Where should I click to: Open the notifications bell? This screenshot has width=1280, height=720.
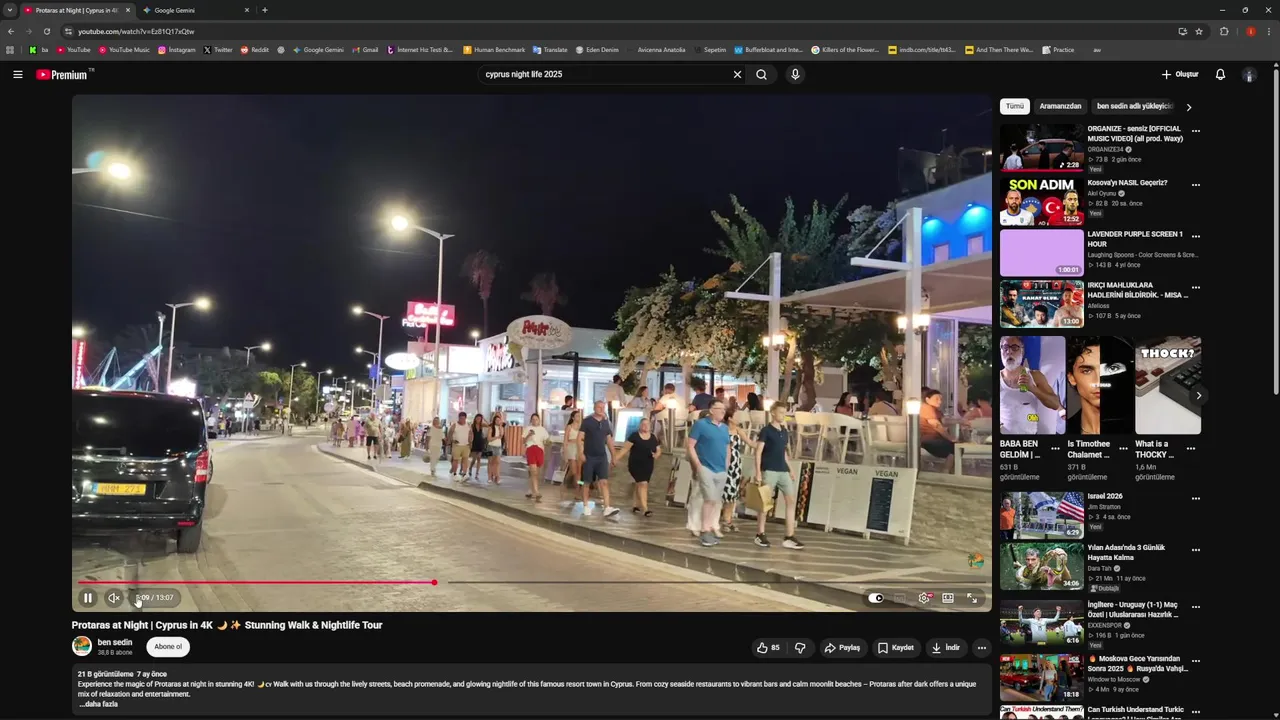tap(1220, 74)
